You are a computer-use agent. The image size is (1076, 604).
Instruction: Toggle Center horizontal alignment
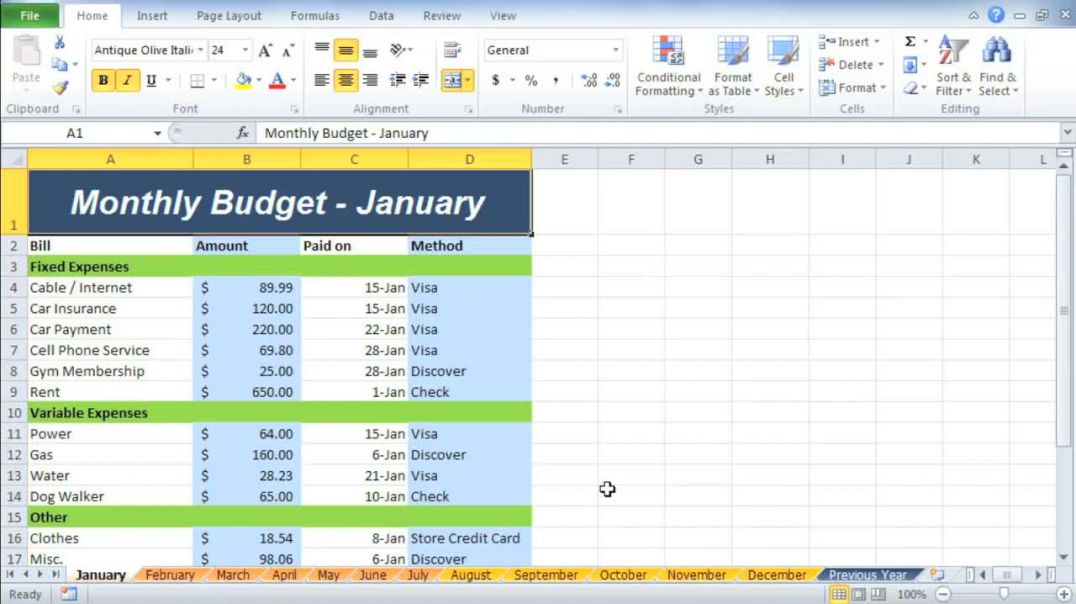coord(346,80)
